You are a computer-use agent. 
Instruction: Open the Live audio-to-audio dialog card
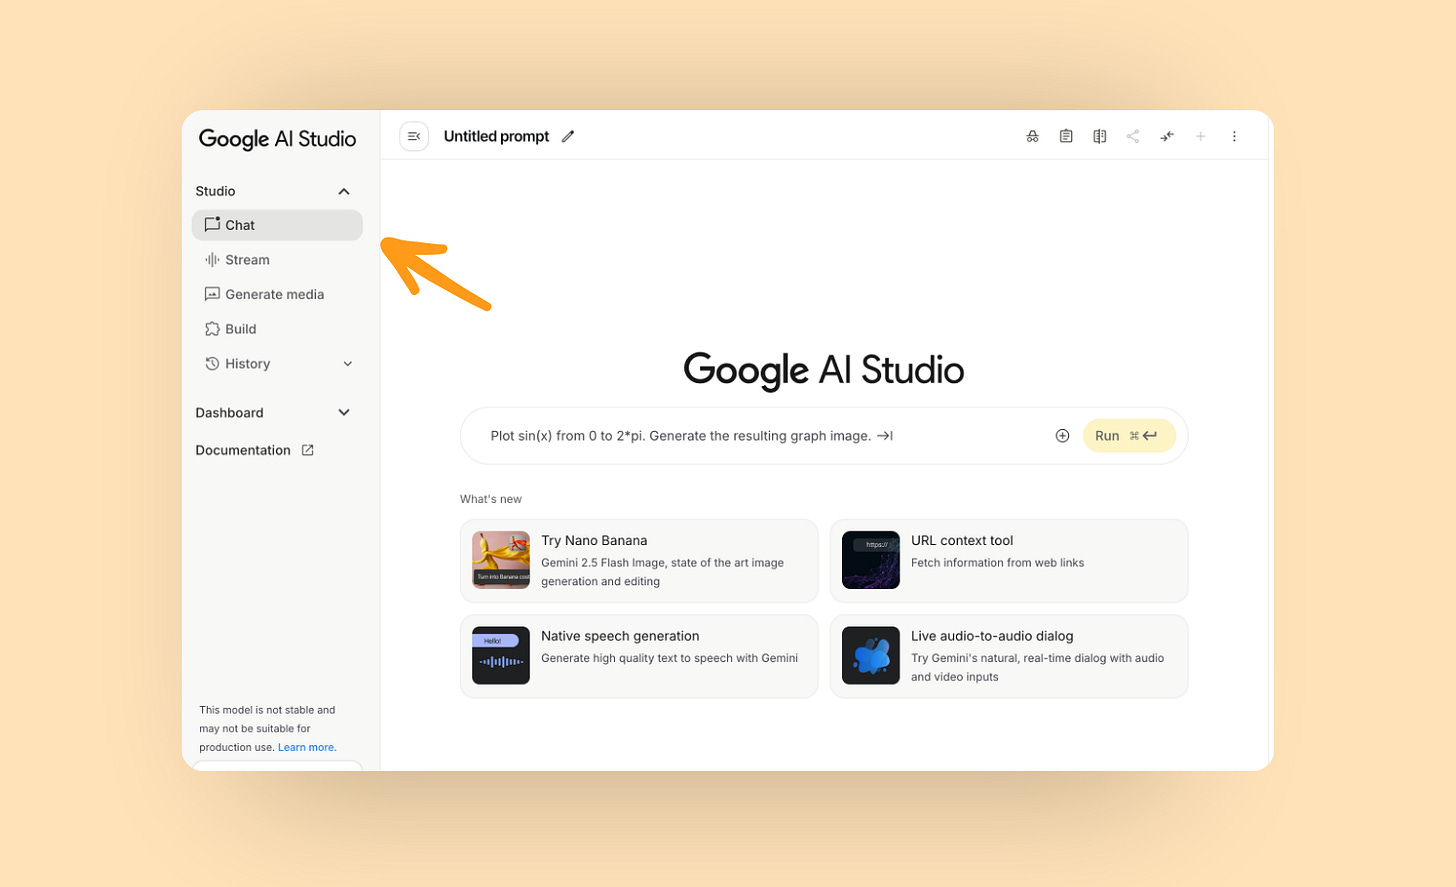(1009, 656)
